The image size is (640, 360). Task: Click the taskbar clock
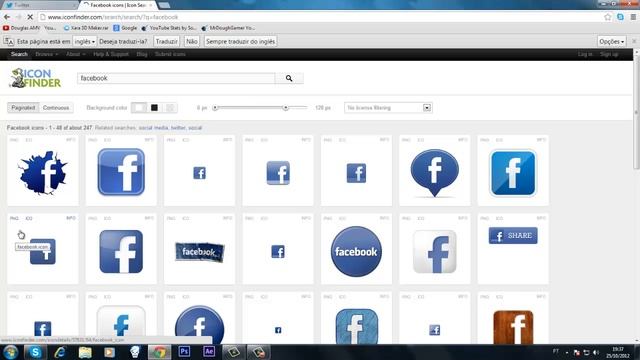[618, 352]
